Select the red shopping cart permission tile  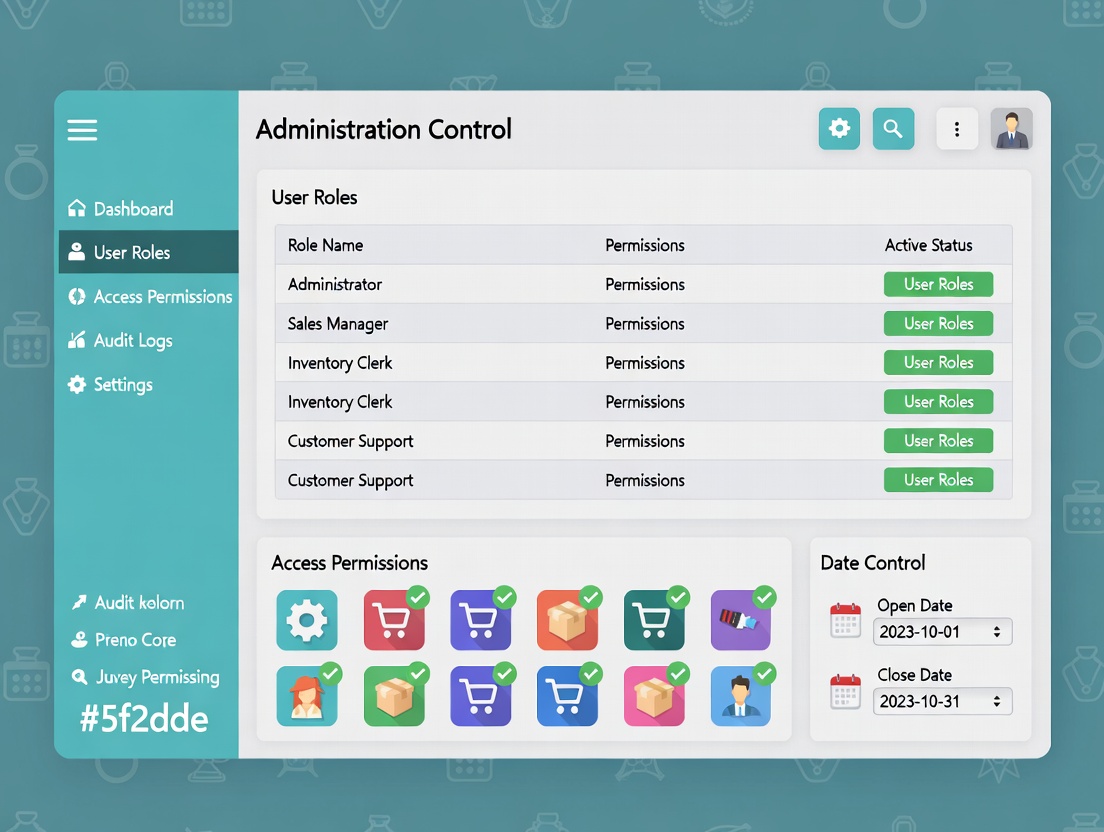(394, 621)
